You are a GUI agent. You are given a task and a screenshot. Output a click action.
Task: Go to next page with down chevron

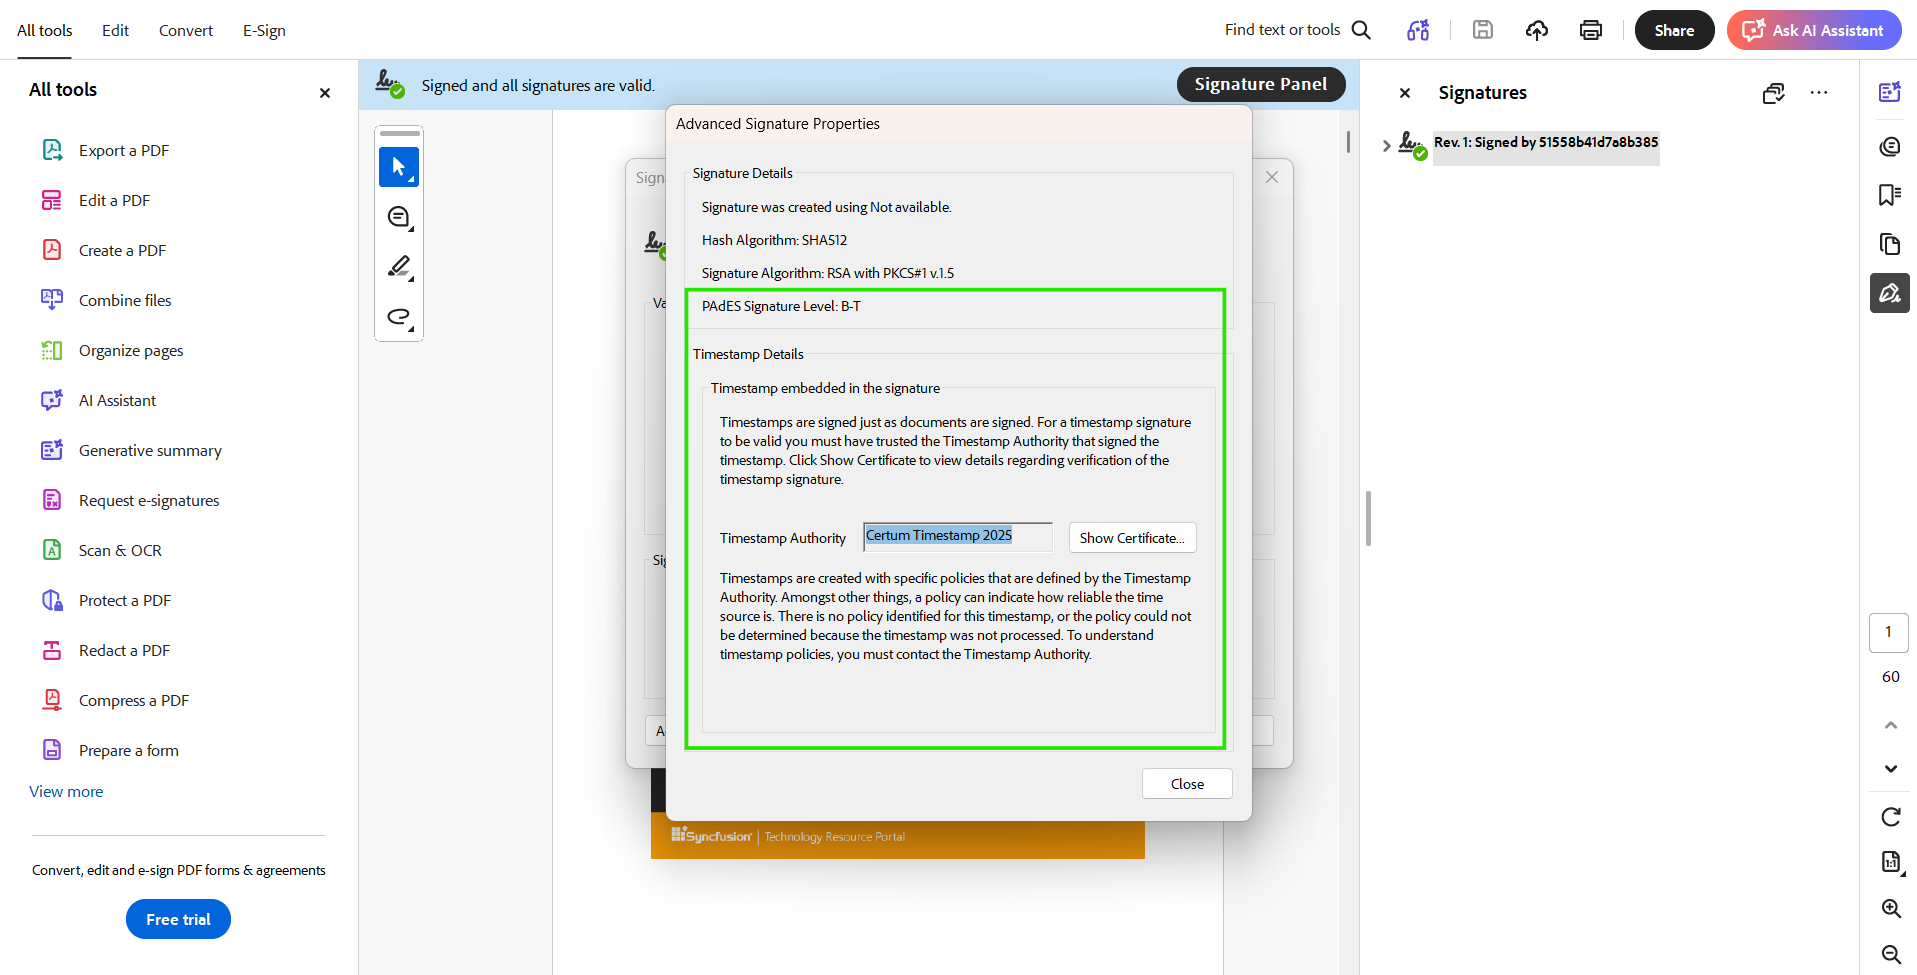1890,769
